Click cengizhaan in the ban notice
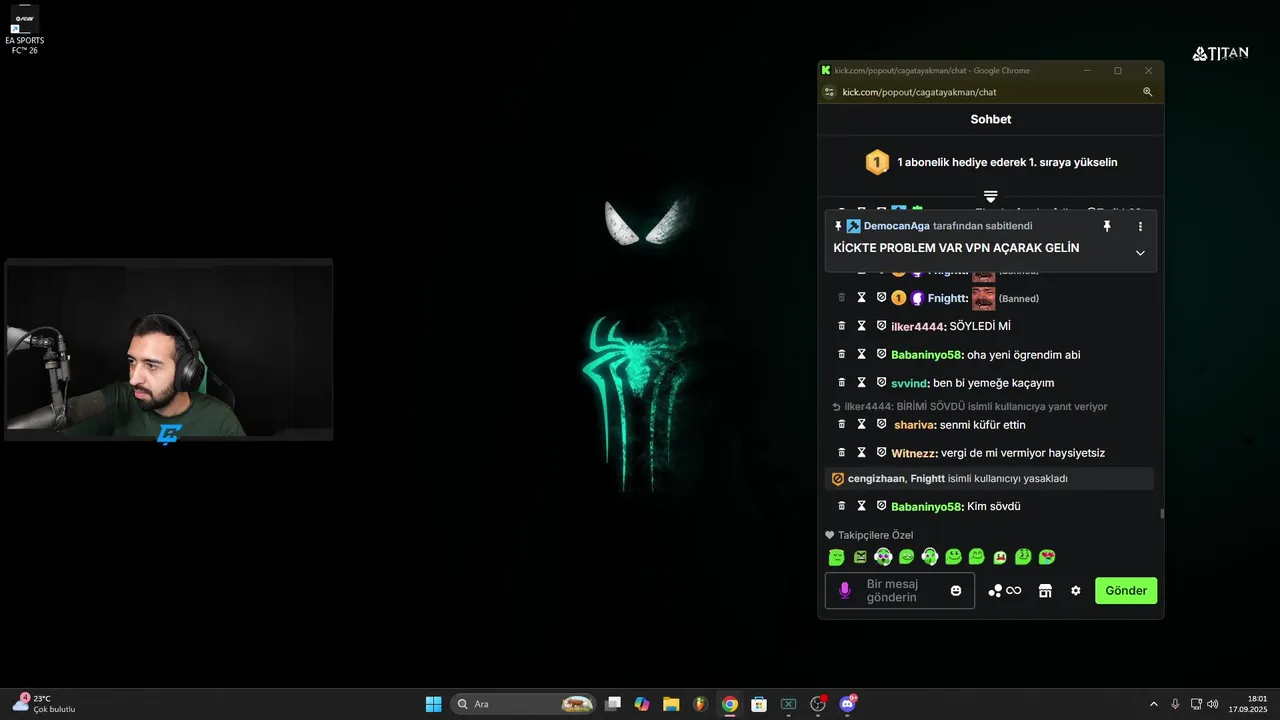This screenshot has width=1280, height=720. tap(876, 479)
